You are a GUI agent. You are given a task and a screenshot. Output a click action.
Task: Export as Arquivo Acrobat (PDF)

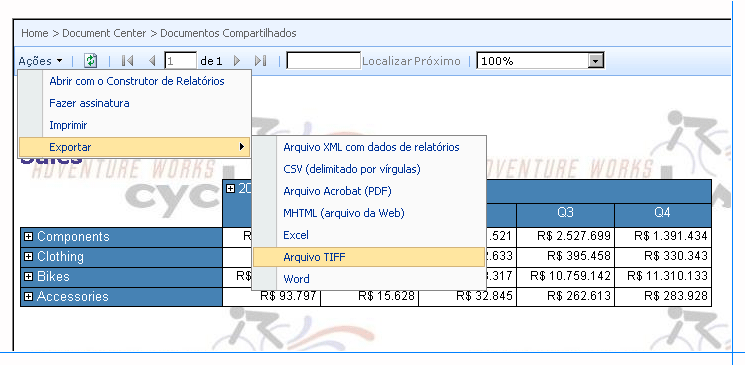[x=369, y=191]
